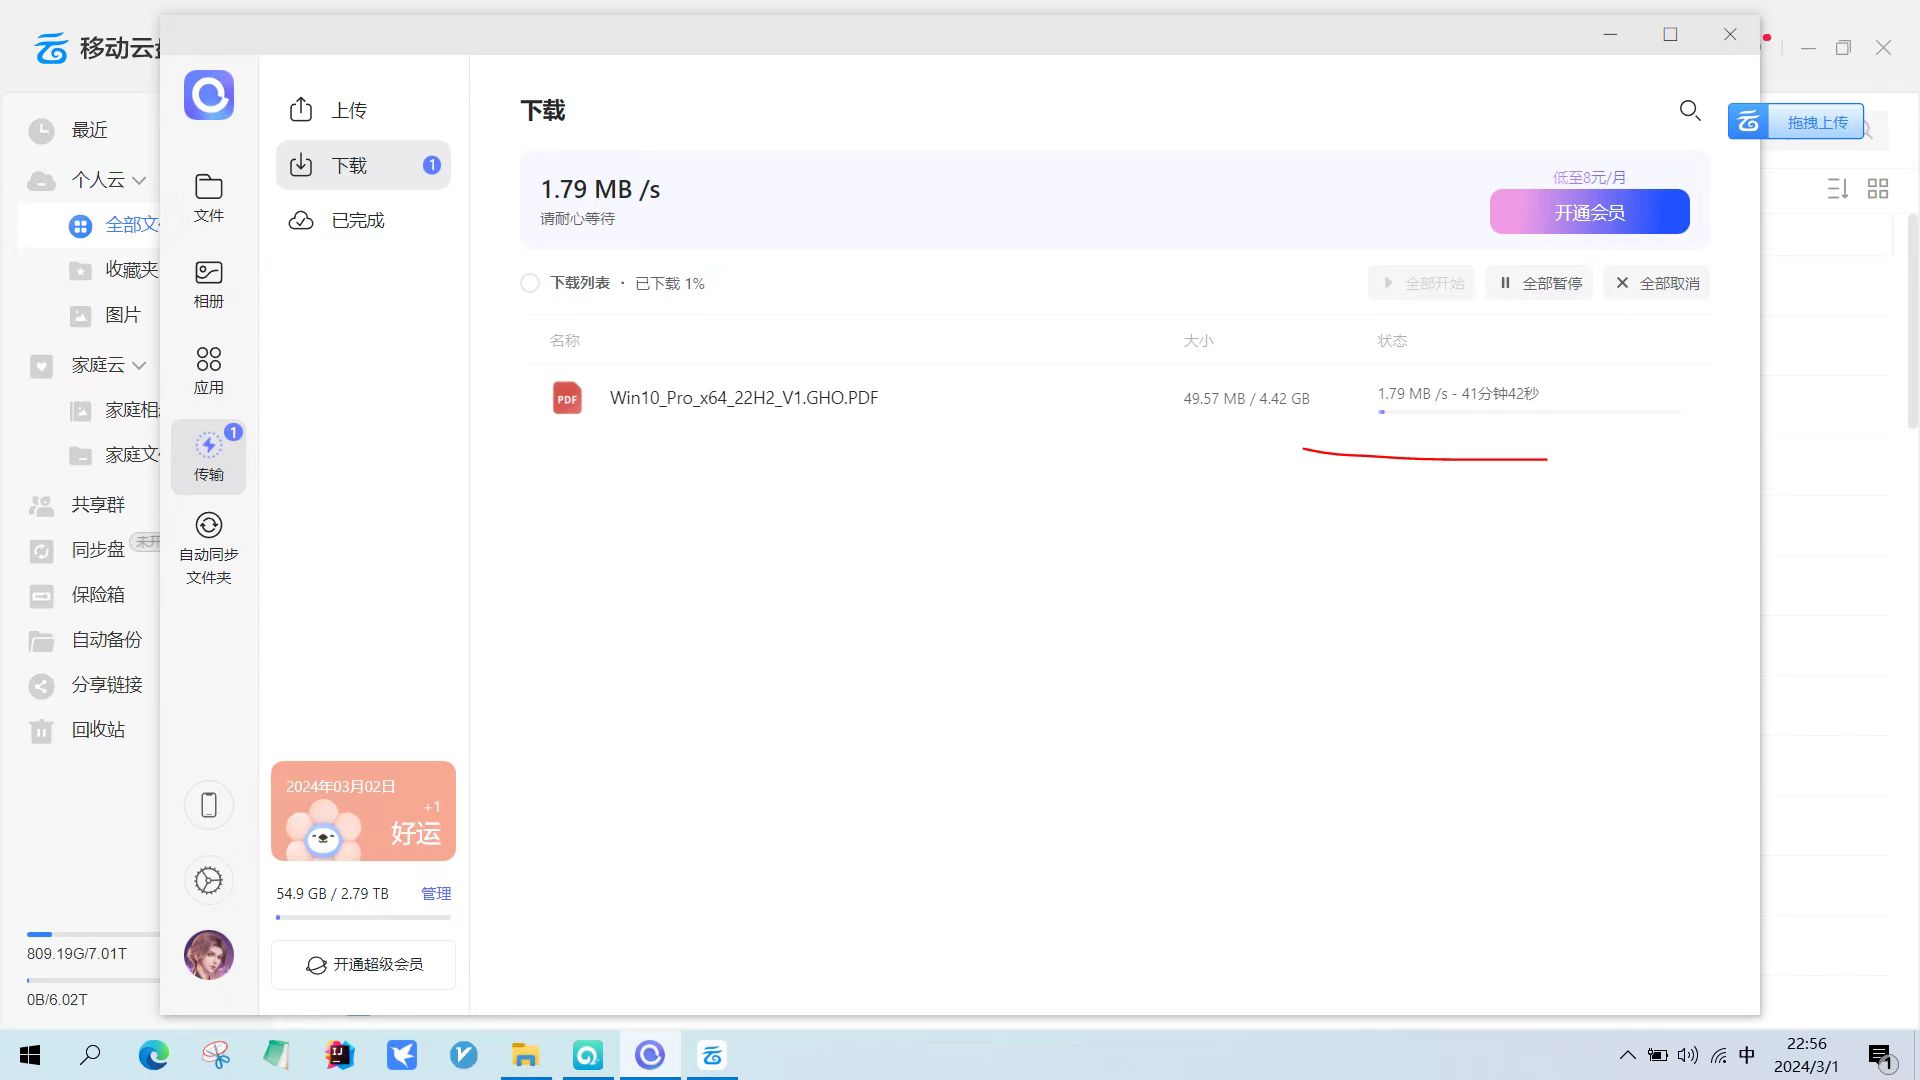Screen dimensions: 1920x1080
Task: Click the 拖拽上传 drag upload widget
Action: pyautogui.click(x=1796, y=122)
